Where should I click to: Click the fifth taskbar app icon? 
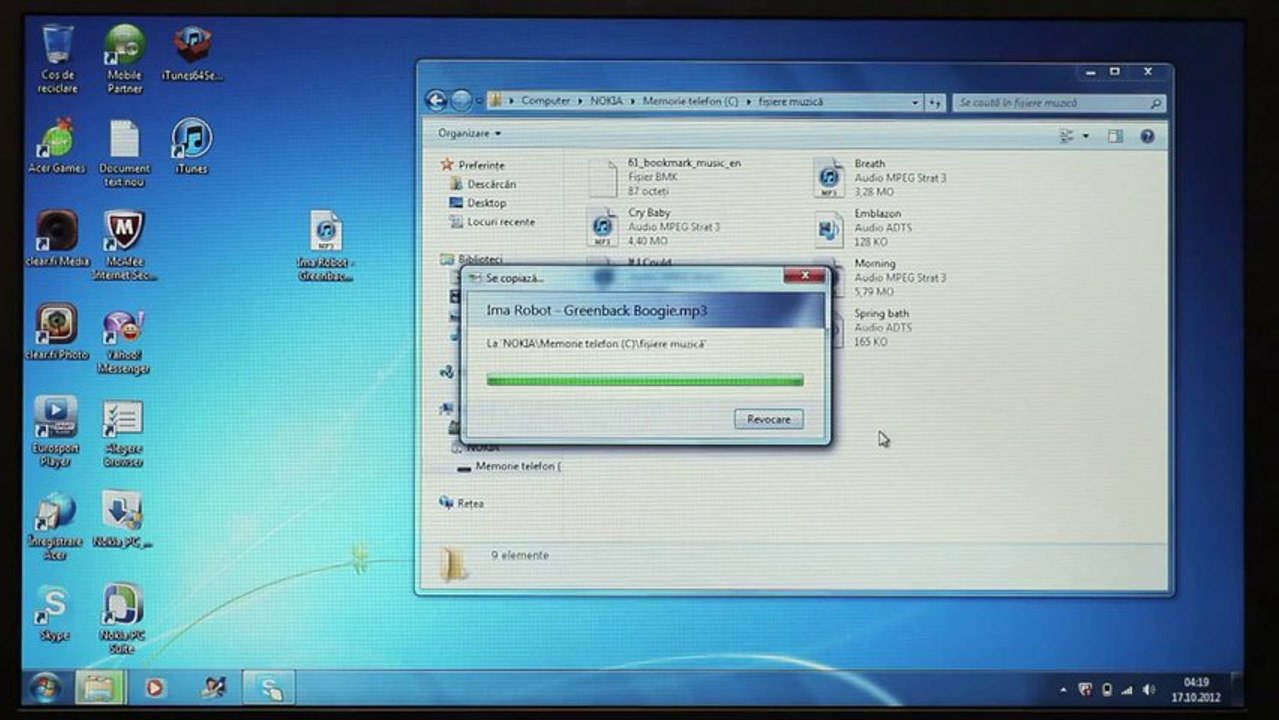269,687
